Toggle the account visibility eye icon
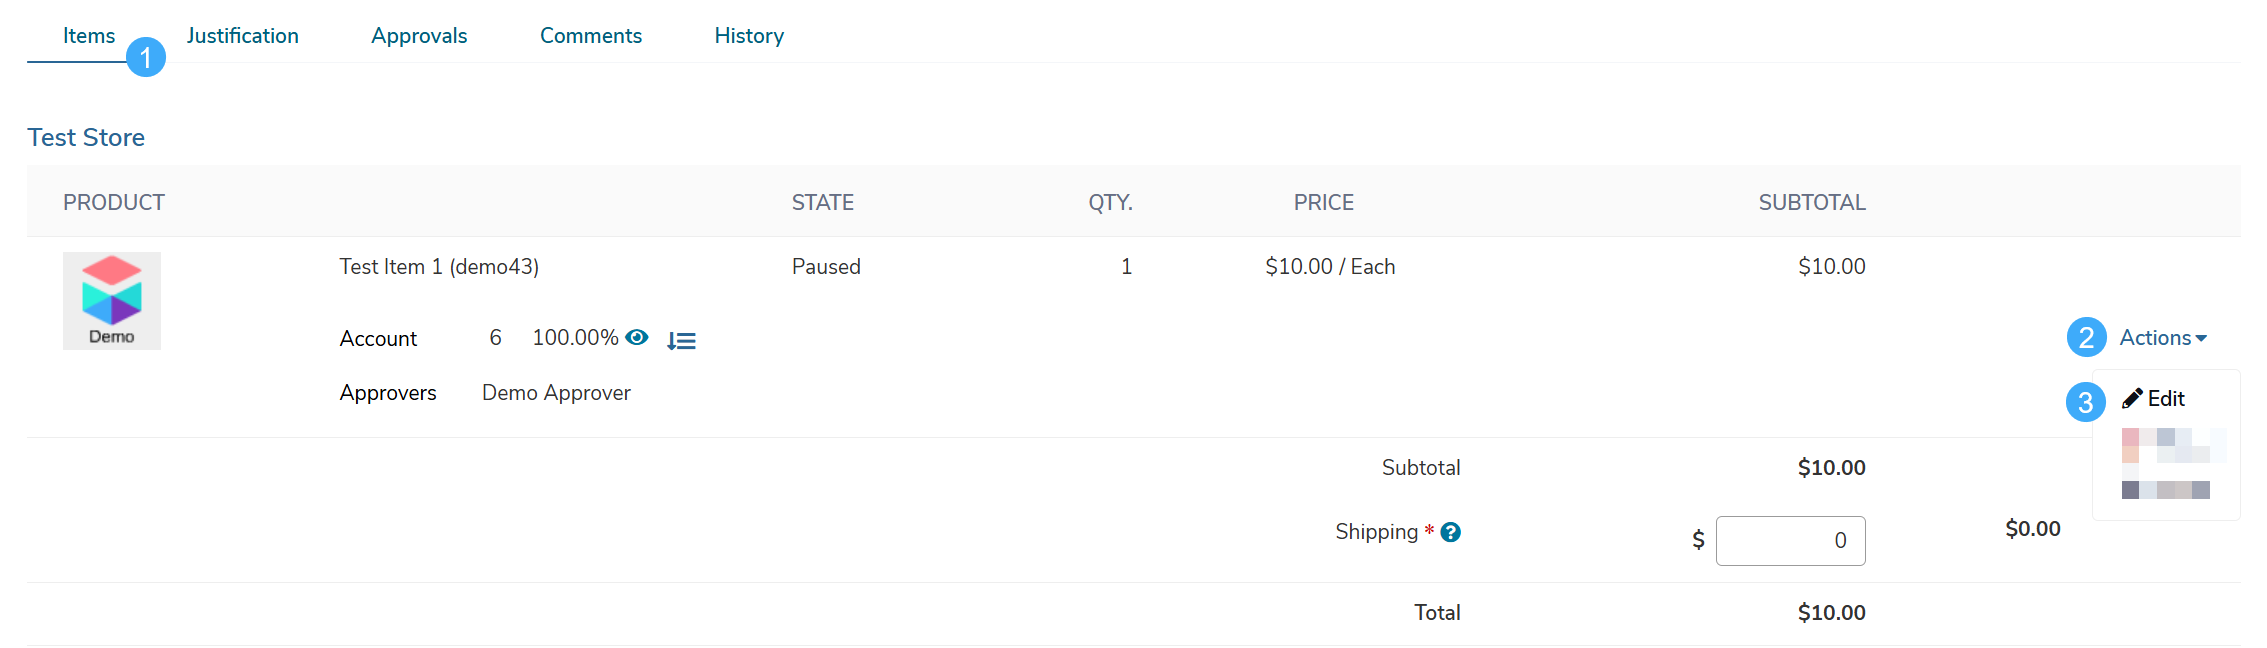The image size is (2267, 648). tap(637, 338)
